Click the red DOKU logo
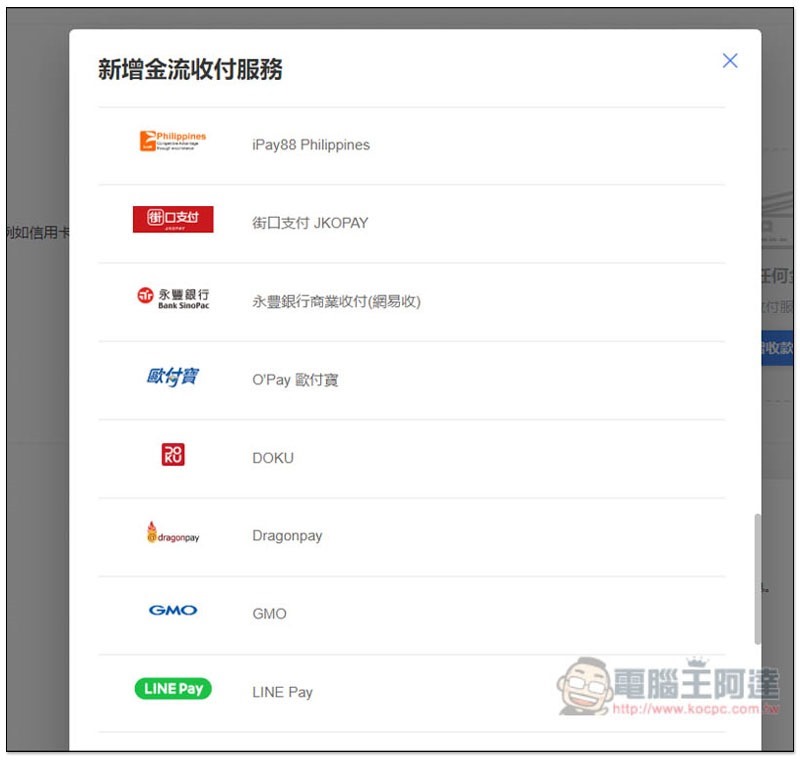 pos(173,454)
